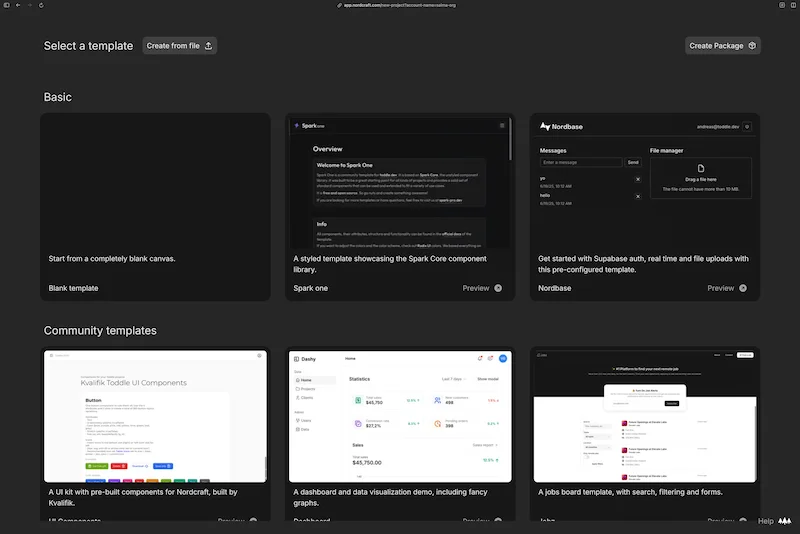Click the link icon in the address bar
The height and width of the screenshot is (534, 800).
pyautogui.click(x=339, y=5)
